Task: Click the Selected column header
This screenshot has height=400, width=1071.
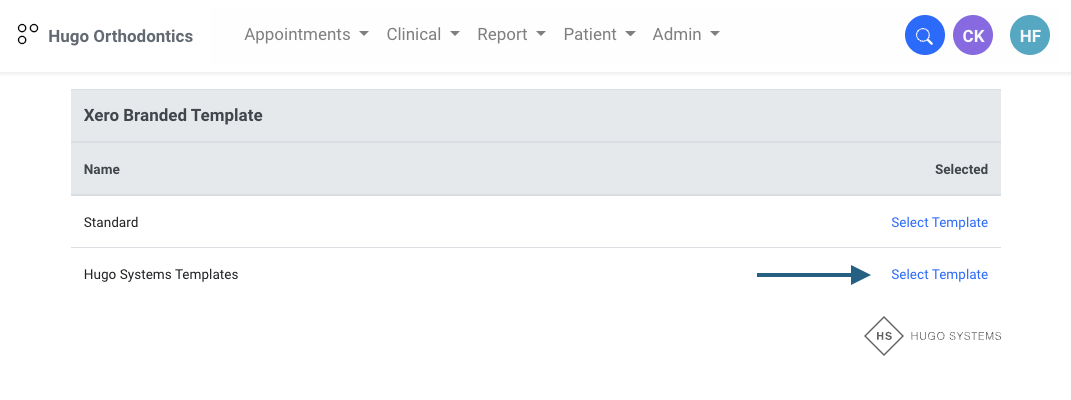Action: [x=961, y=169]
